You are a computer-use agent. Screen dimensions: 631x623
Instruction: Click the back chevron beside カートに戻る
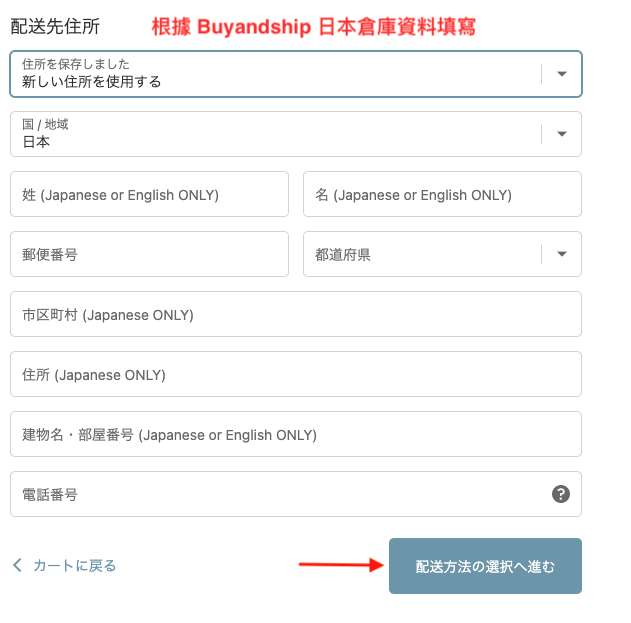pyautogui.click(x=17, y=566)
